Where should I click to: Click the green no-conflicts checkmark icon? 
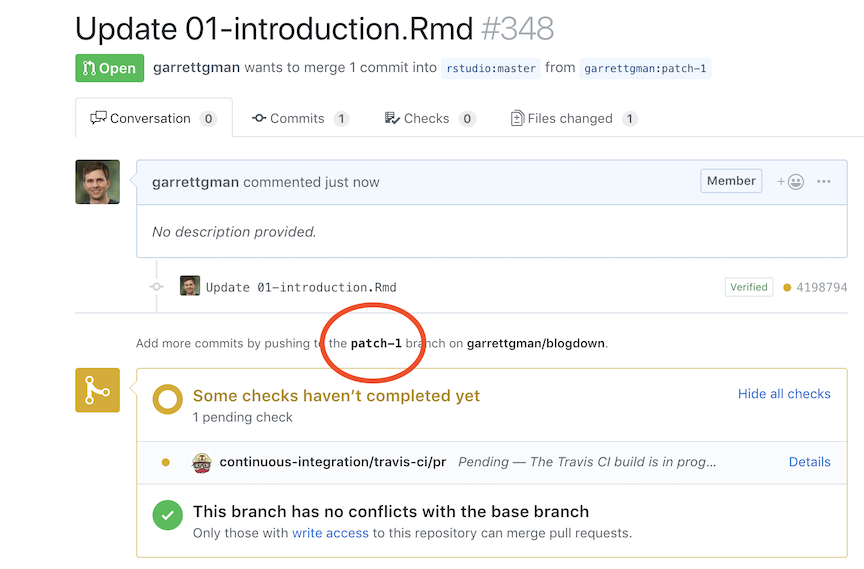(167, 515)
